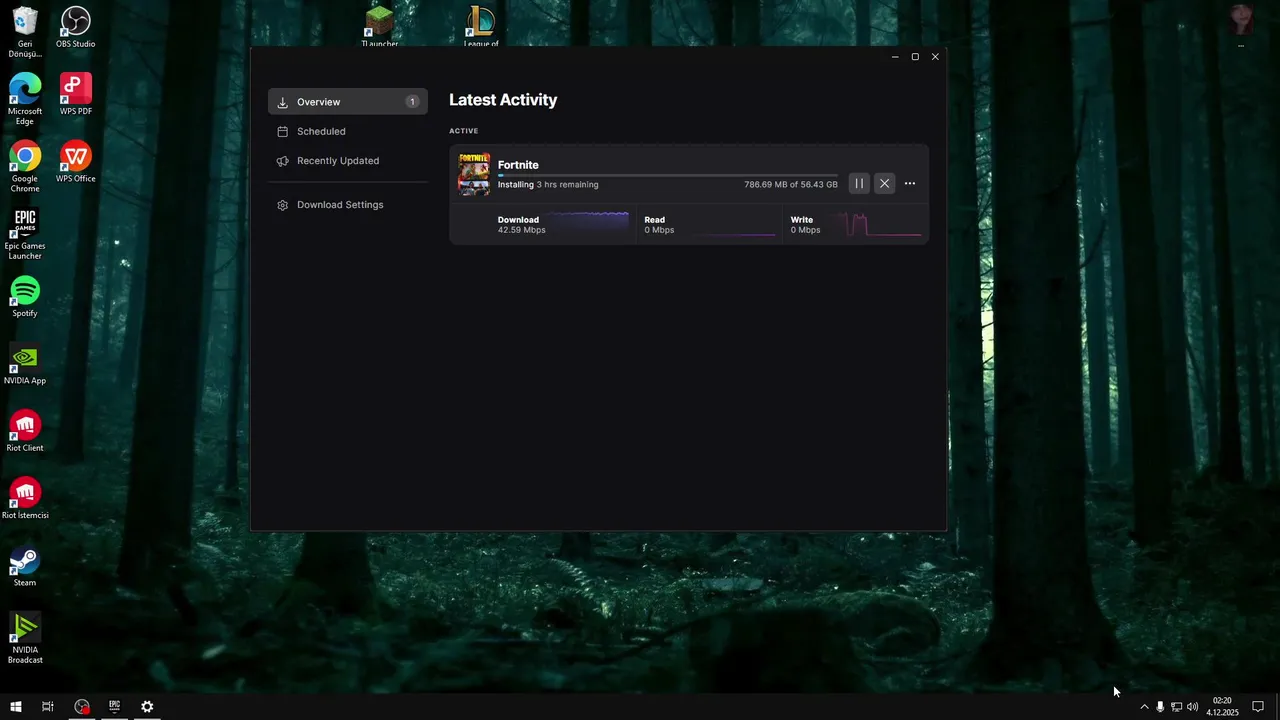1280x720 pixels.
Task: Click the NVIDIA App desktop icon
Action: click(x=25, y=364)
